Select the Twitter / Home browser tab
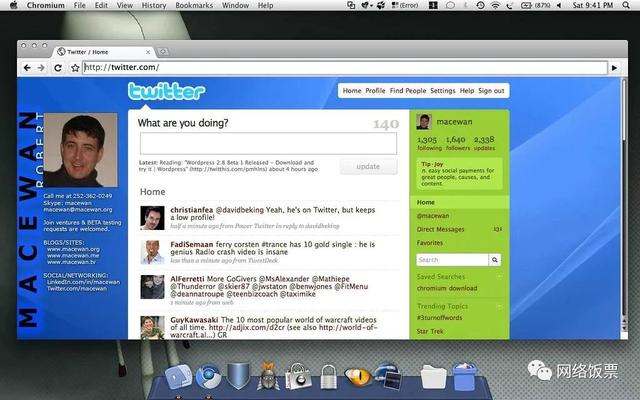 102,52
